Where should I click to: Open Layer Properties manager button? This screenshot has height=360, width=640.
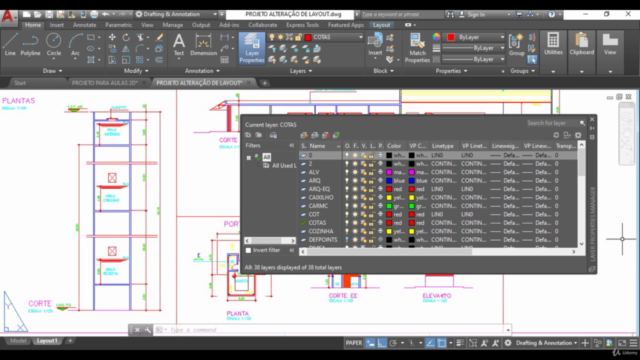pos(252,48)
